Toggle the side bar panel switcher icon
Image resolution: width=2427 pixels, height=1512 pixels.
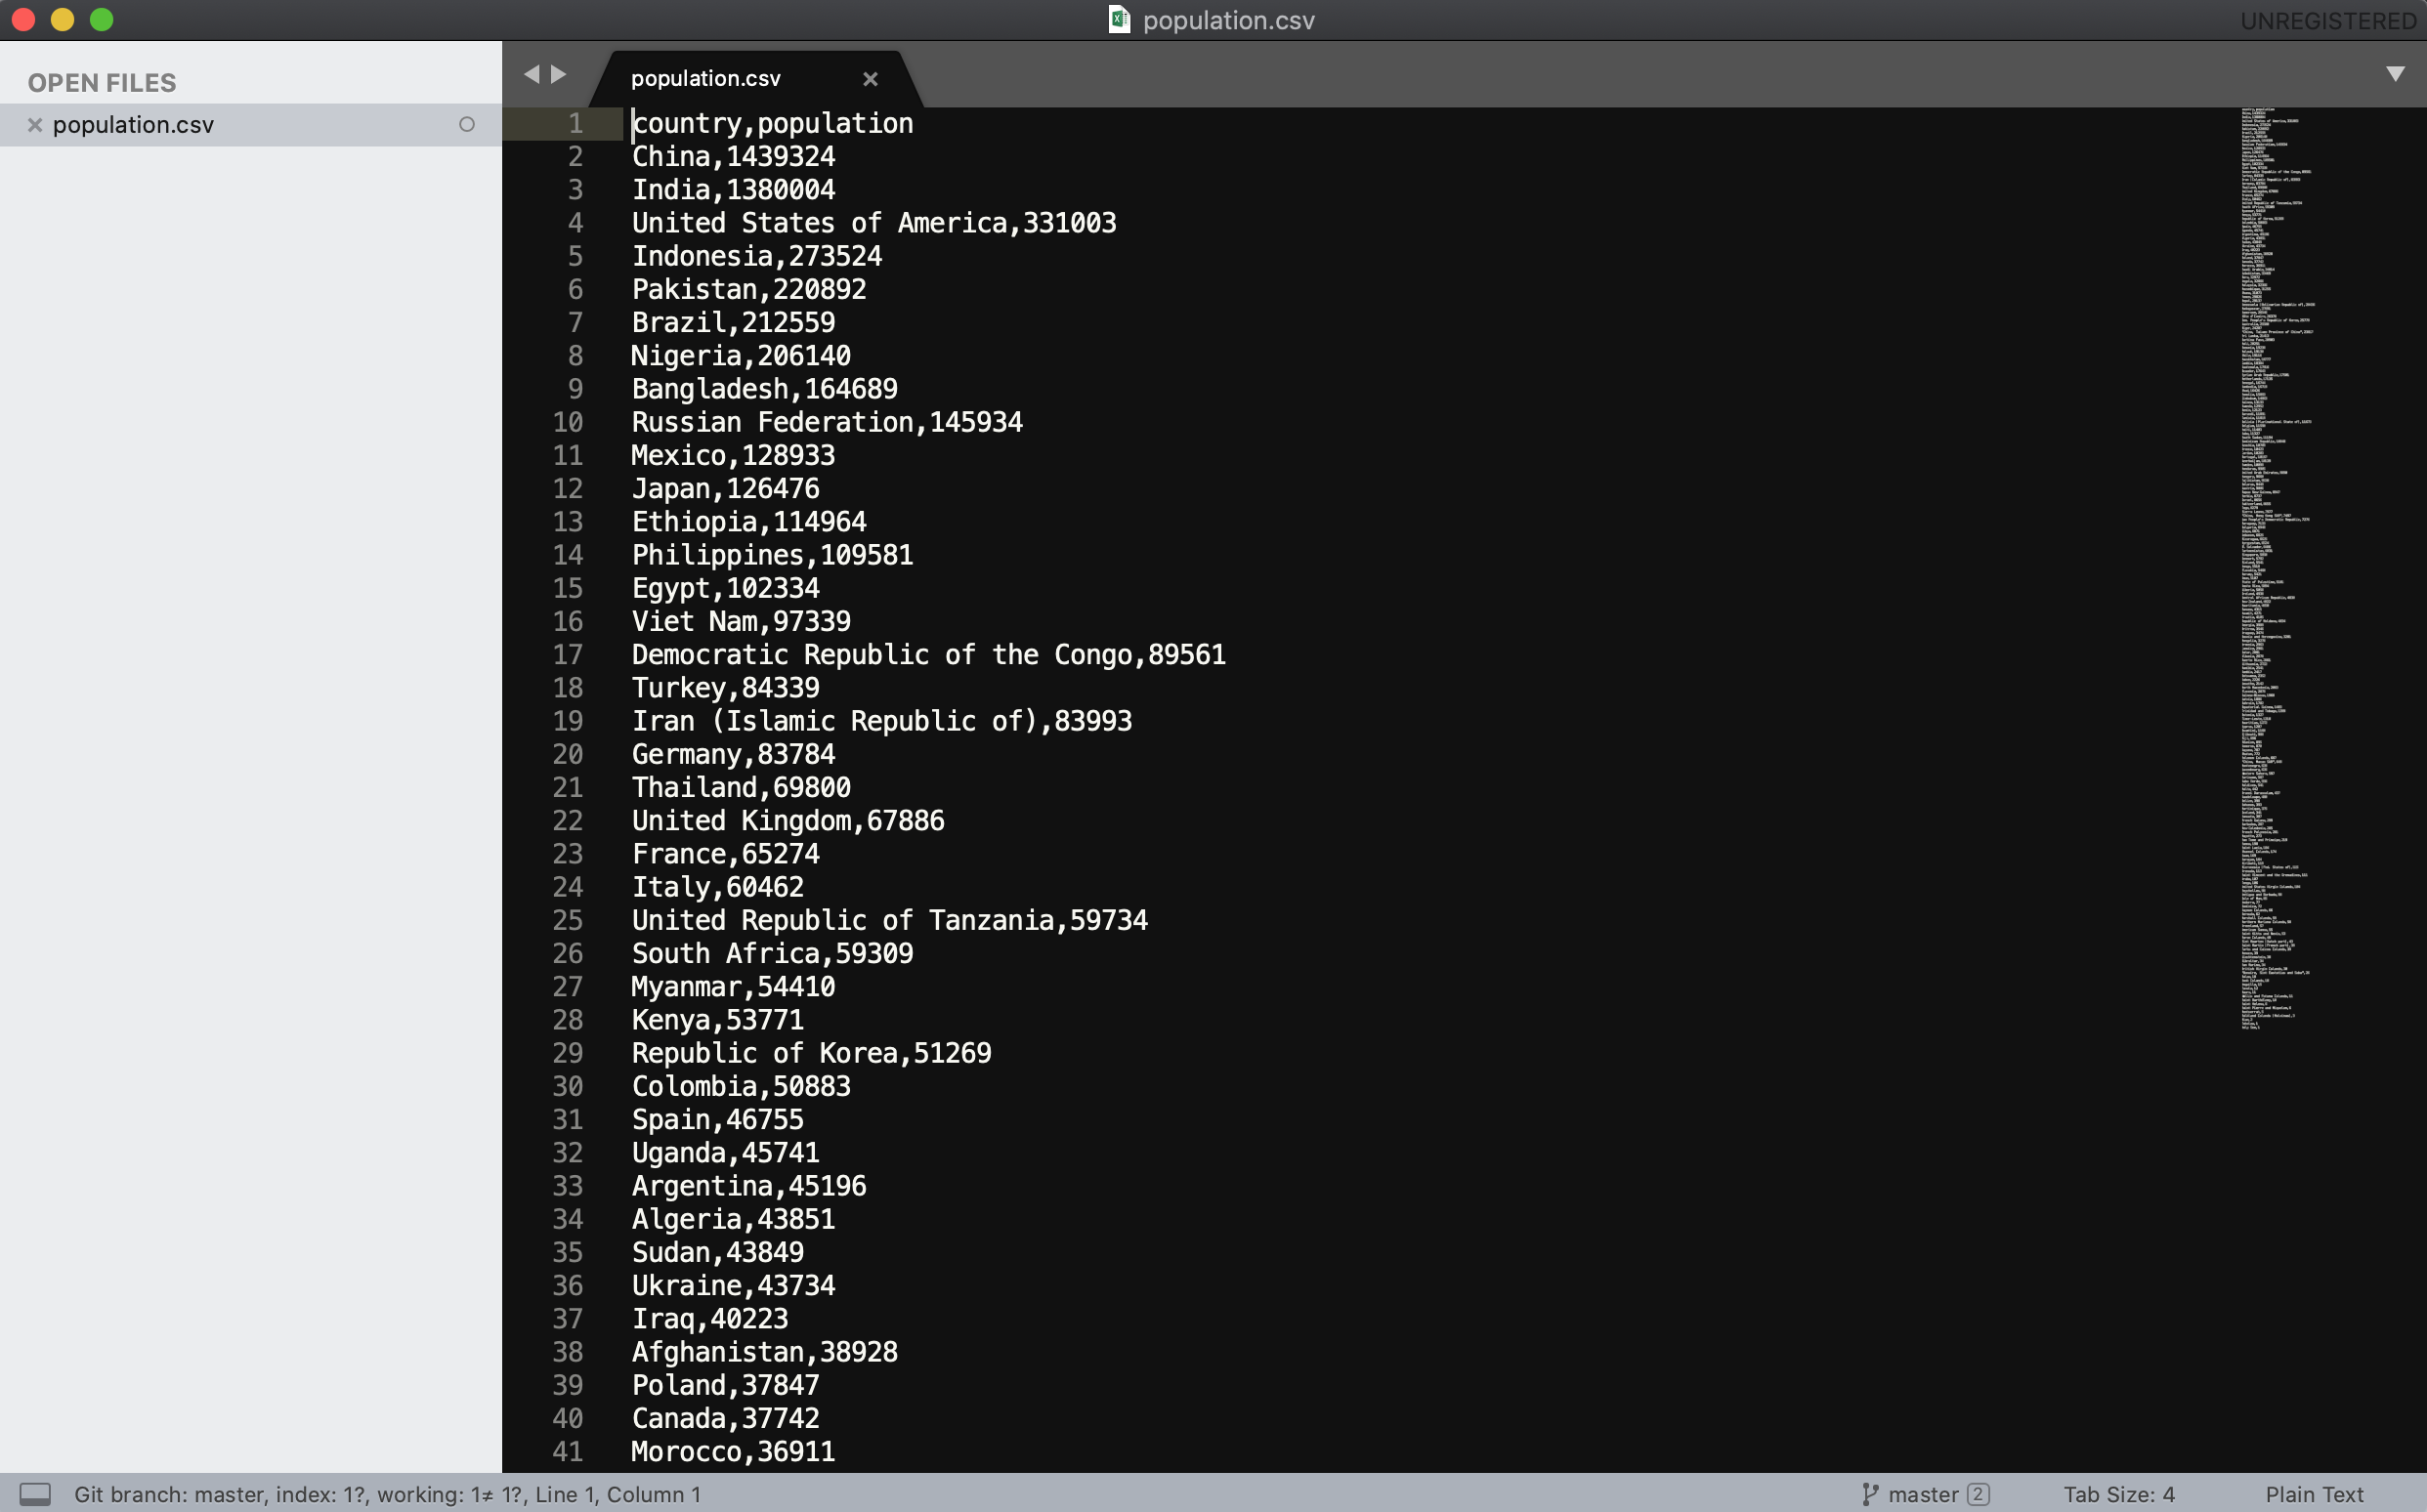35,1494
